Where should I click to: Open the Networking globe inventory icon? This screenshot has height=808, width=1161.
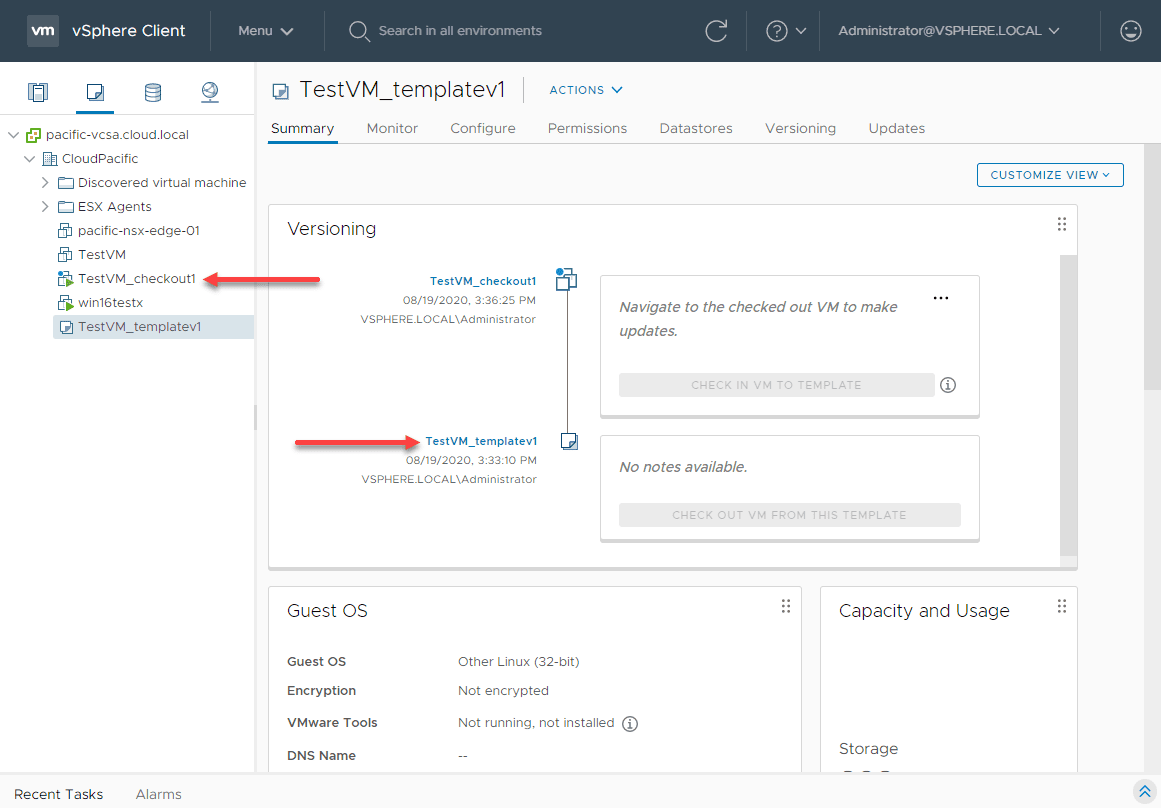tap(209, 91)
